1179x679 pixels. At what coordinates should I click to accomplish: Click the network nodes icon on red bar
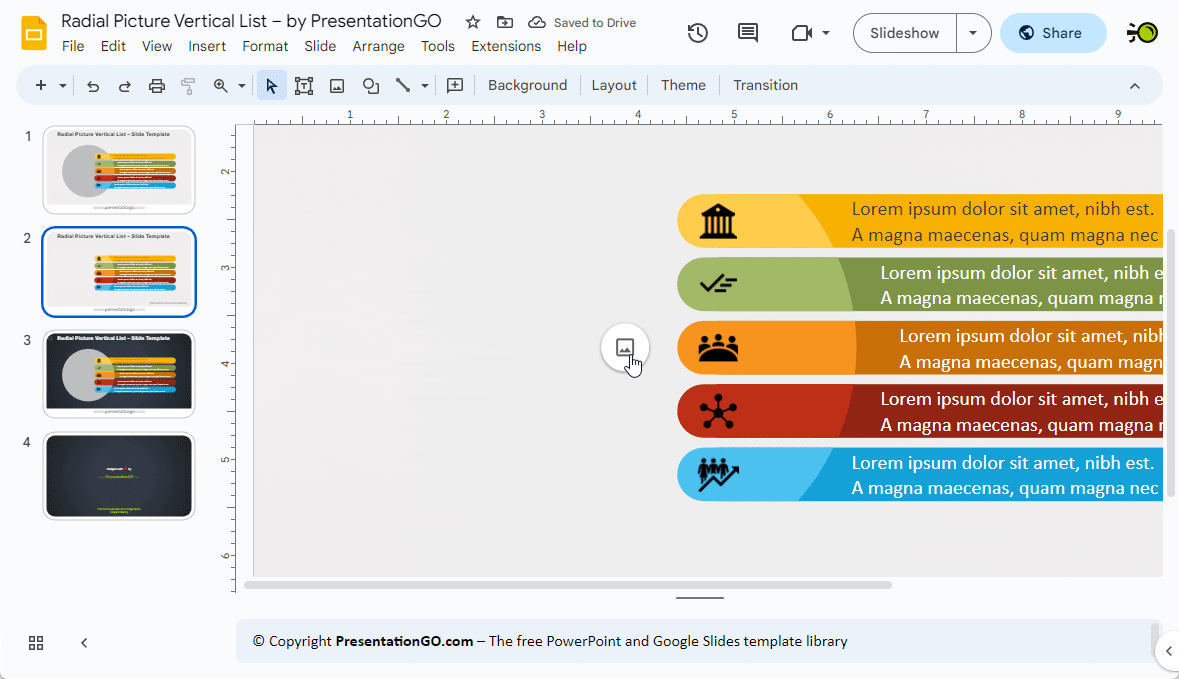pyautogui.click(x=718, y=411)
